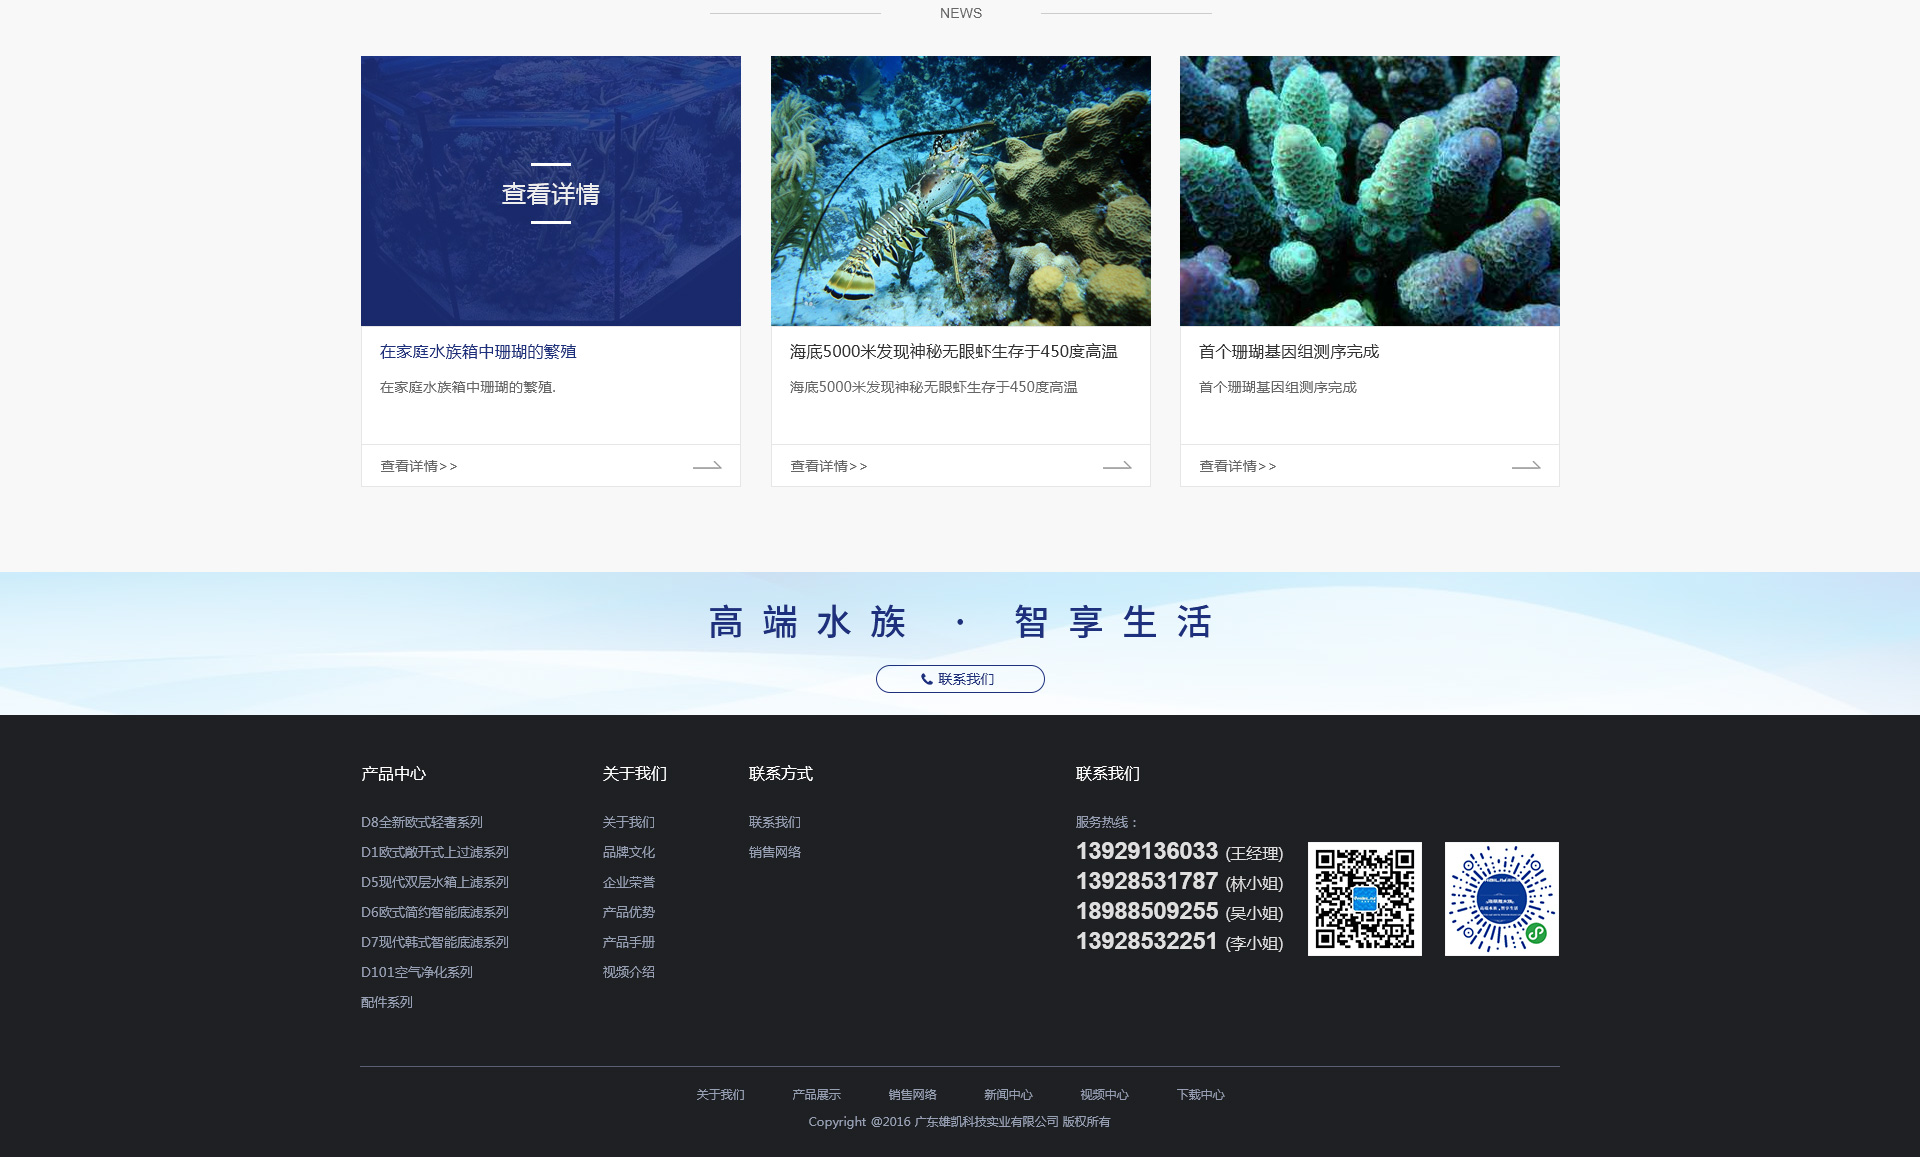
Task: Open D8全新欧式轻奢系列 product link
Action: pos(422,822)
